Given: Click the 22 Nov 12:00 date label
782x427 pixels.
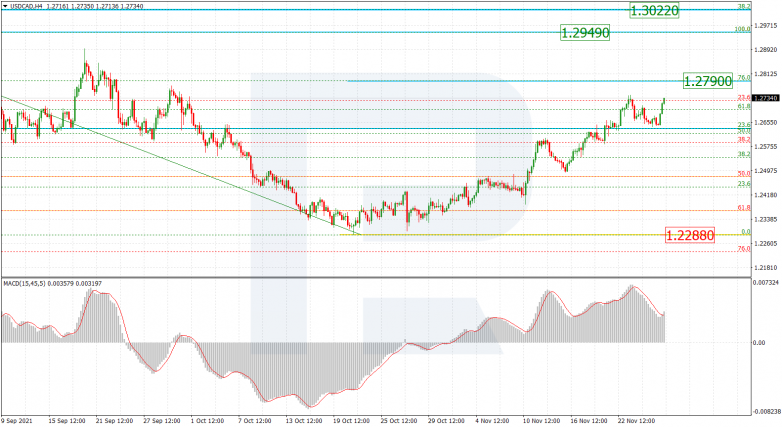Looking at the screenshot, I should 636,421.
